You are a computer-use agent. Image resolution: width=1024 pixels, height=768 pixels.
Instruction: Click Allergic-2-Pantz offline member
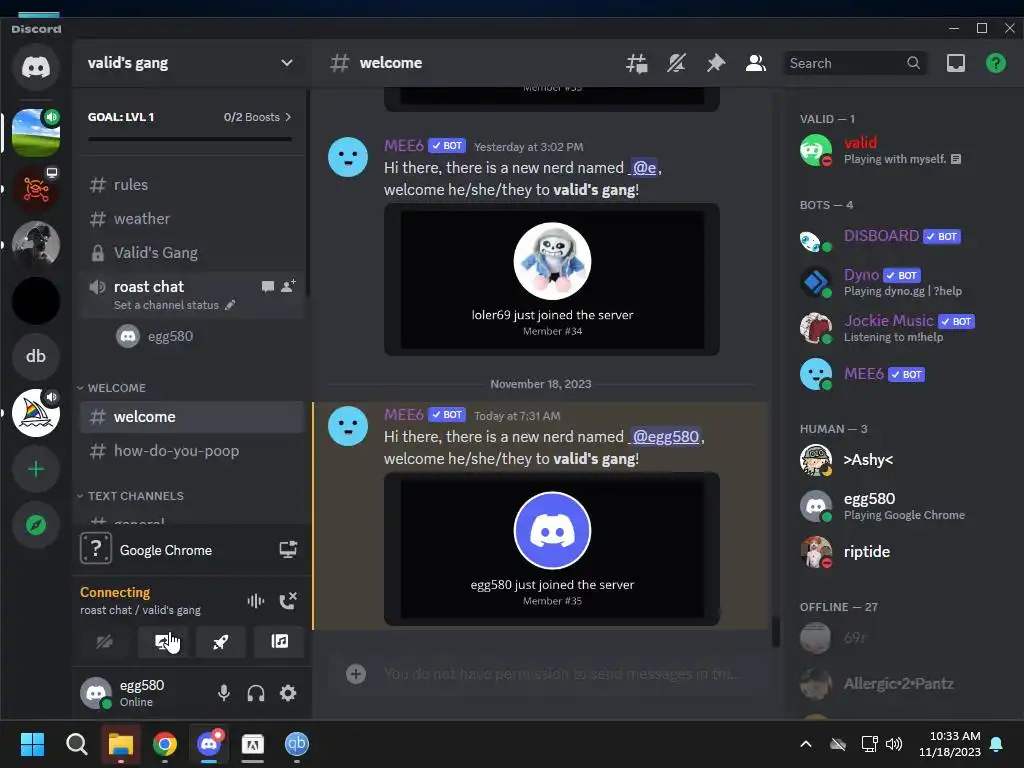click(901, 684)
